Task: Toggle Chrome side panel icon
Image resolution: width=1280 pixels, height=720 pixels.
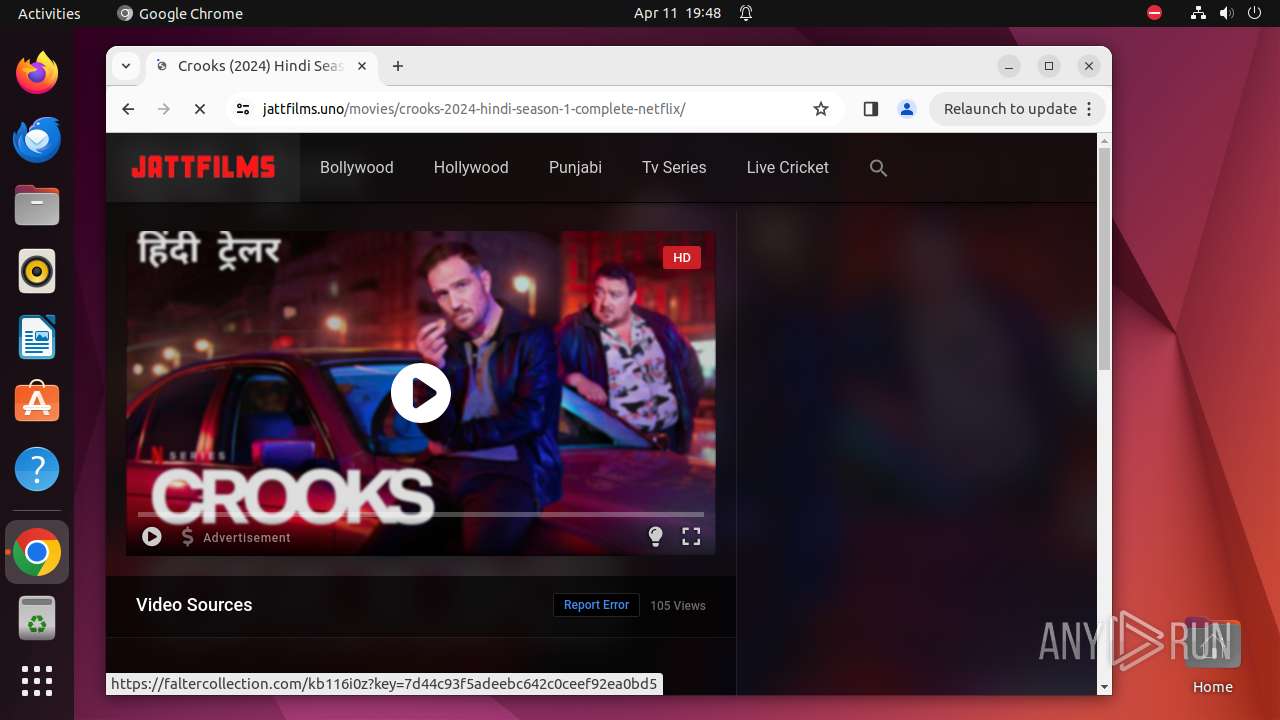Action: [870, 109]
